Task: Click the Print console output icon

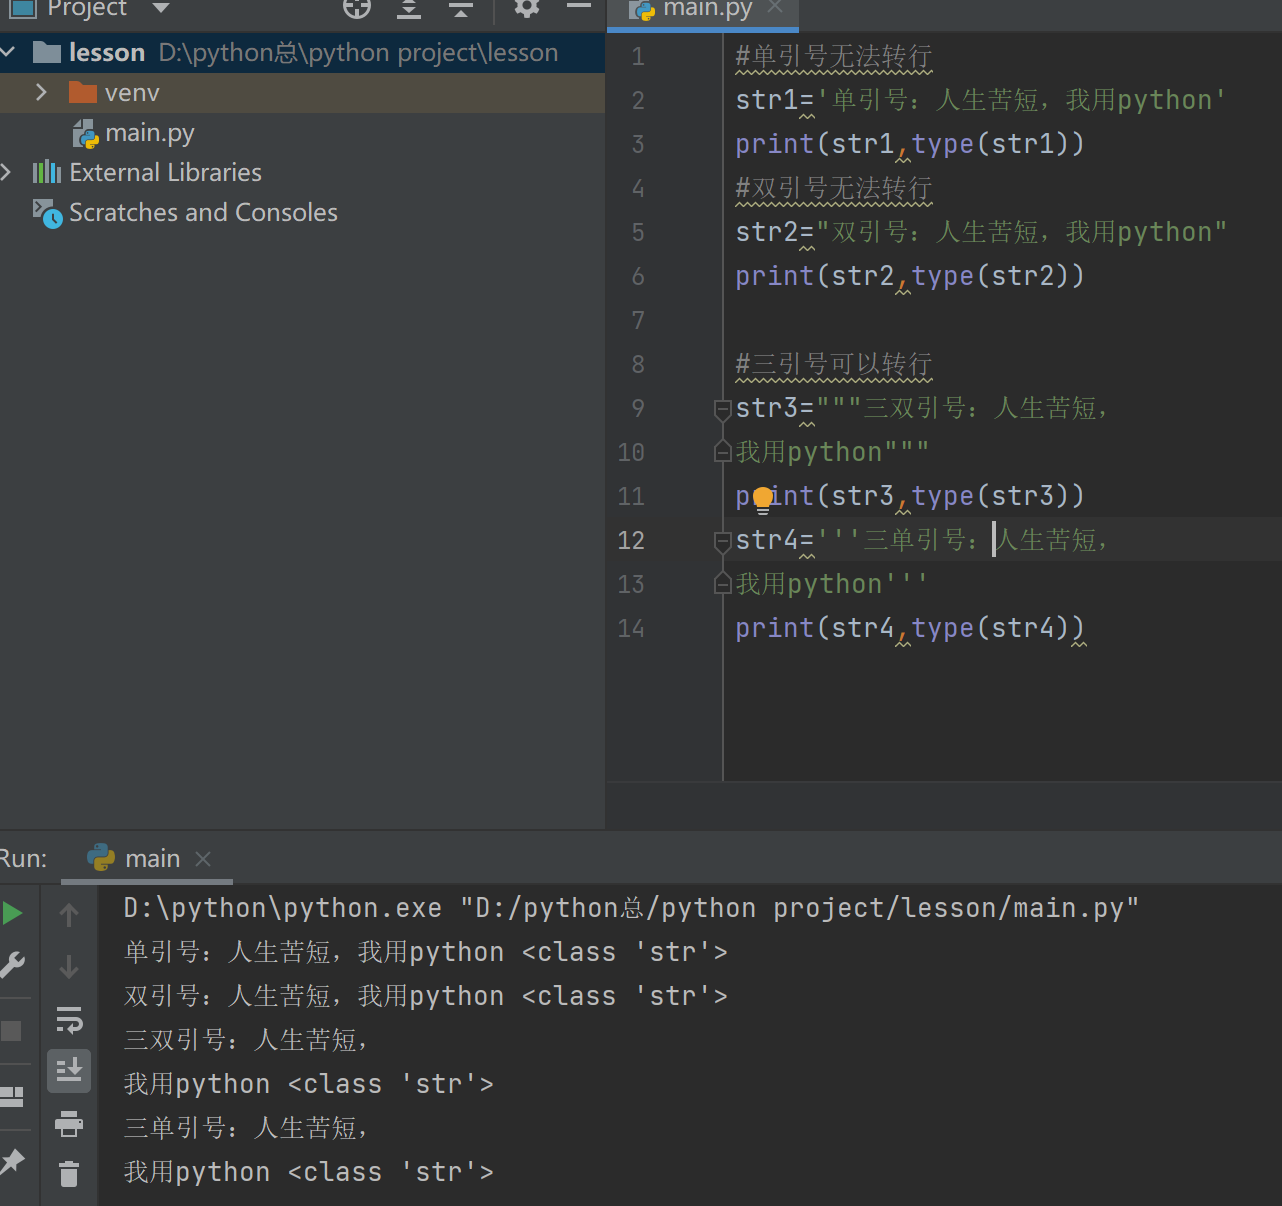Action: tap(69, 1123)
